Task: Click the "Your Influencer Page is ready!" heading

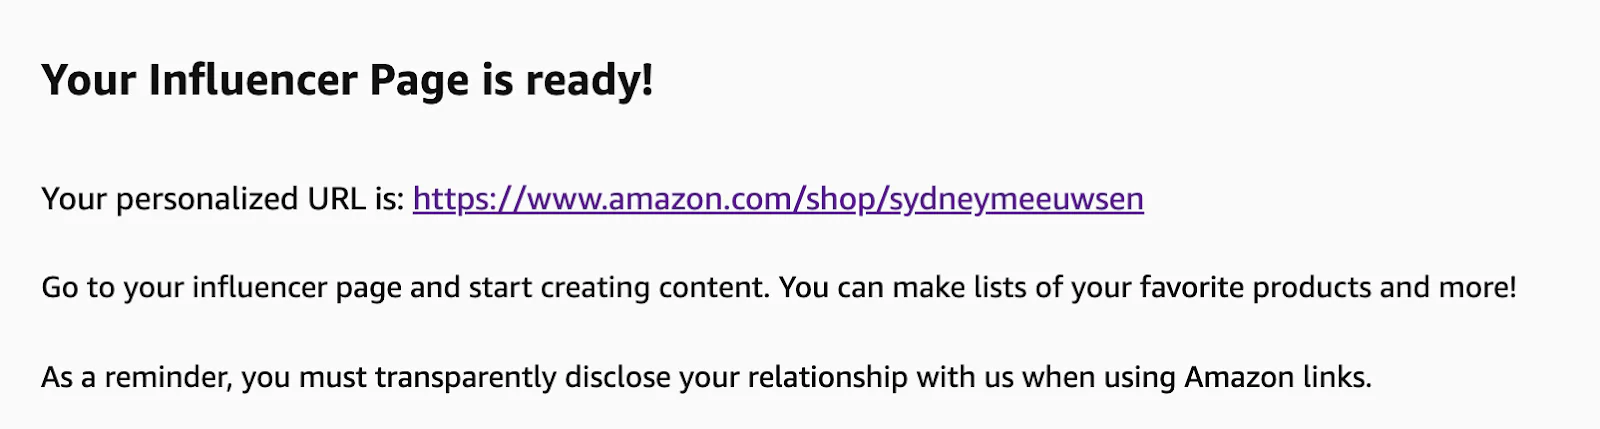Action: 347,80
